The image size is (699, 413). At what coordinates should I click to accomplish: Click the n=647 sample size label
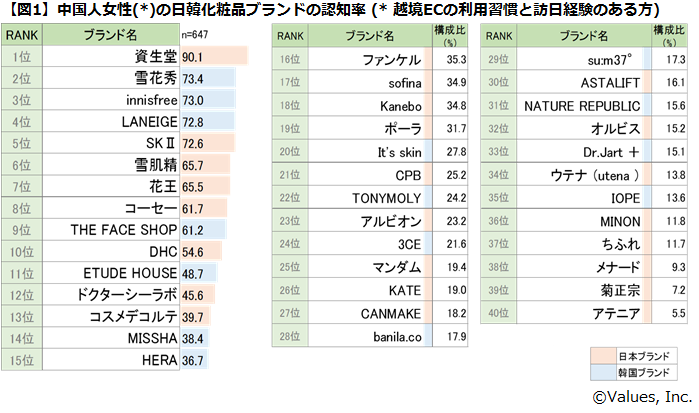click(194, 36)
